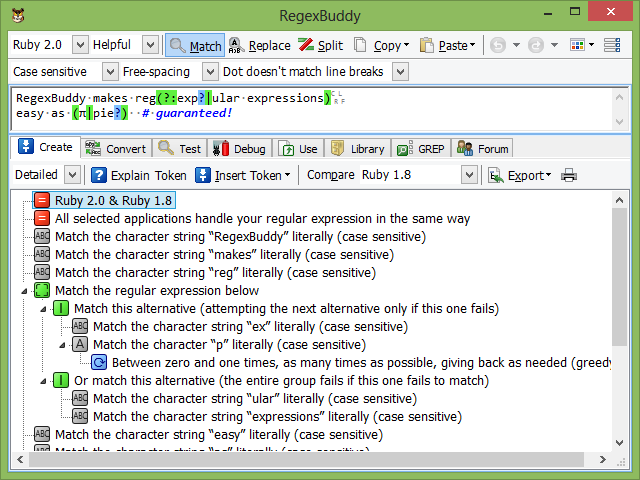Open the colored grid layout icon
The image size is (640, 480).
pos(577,45)
